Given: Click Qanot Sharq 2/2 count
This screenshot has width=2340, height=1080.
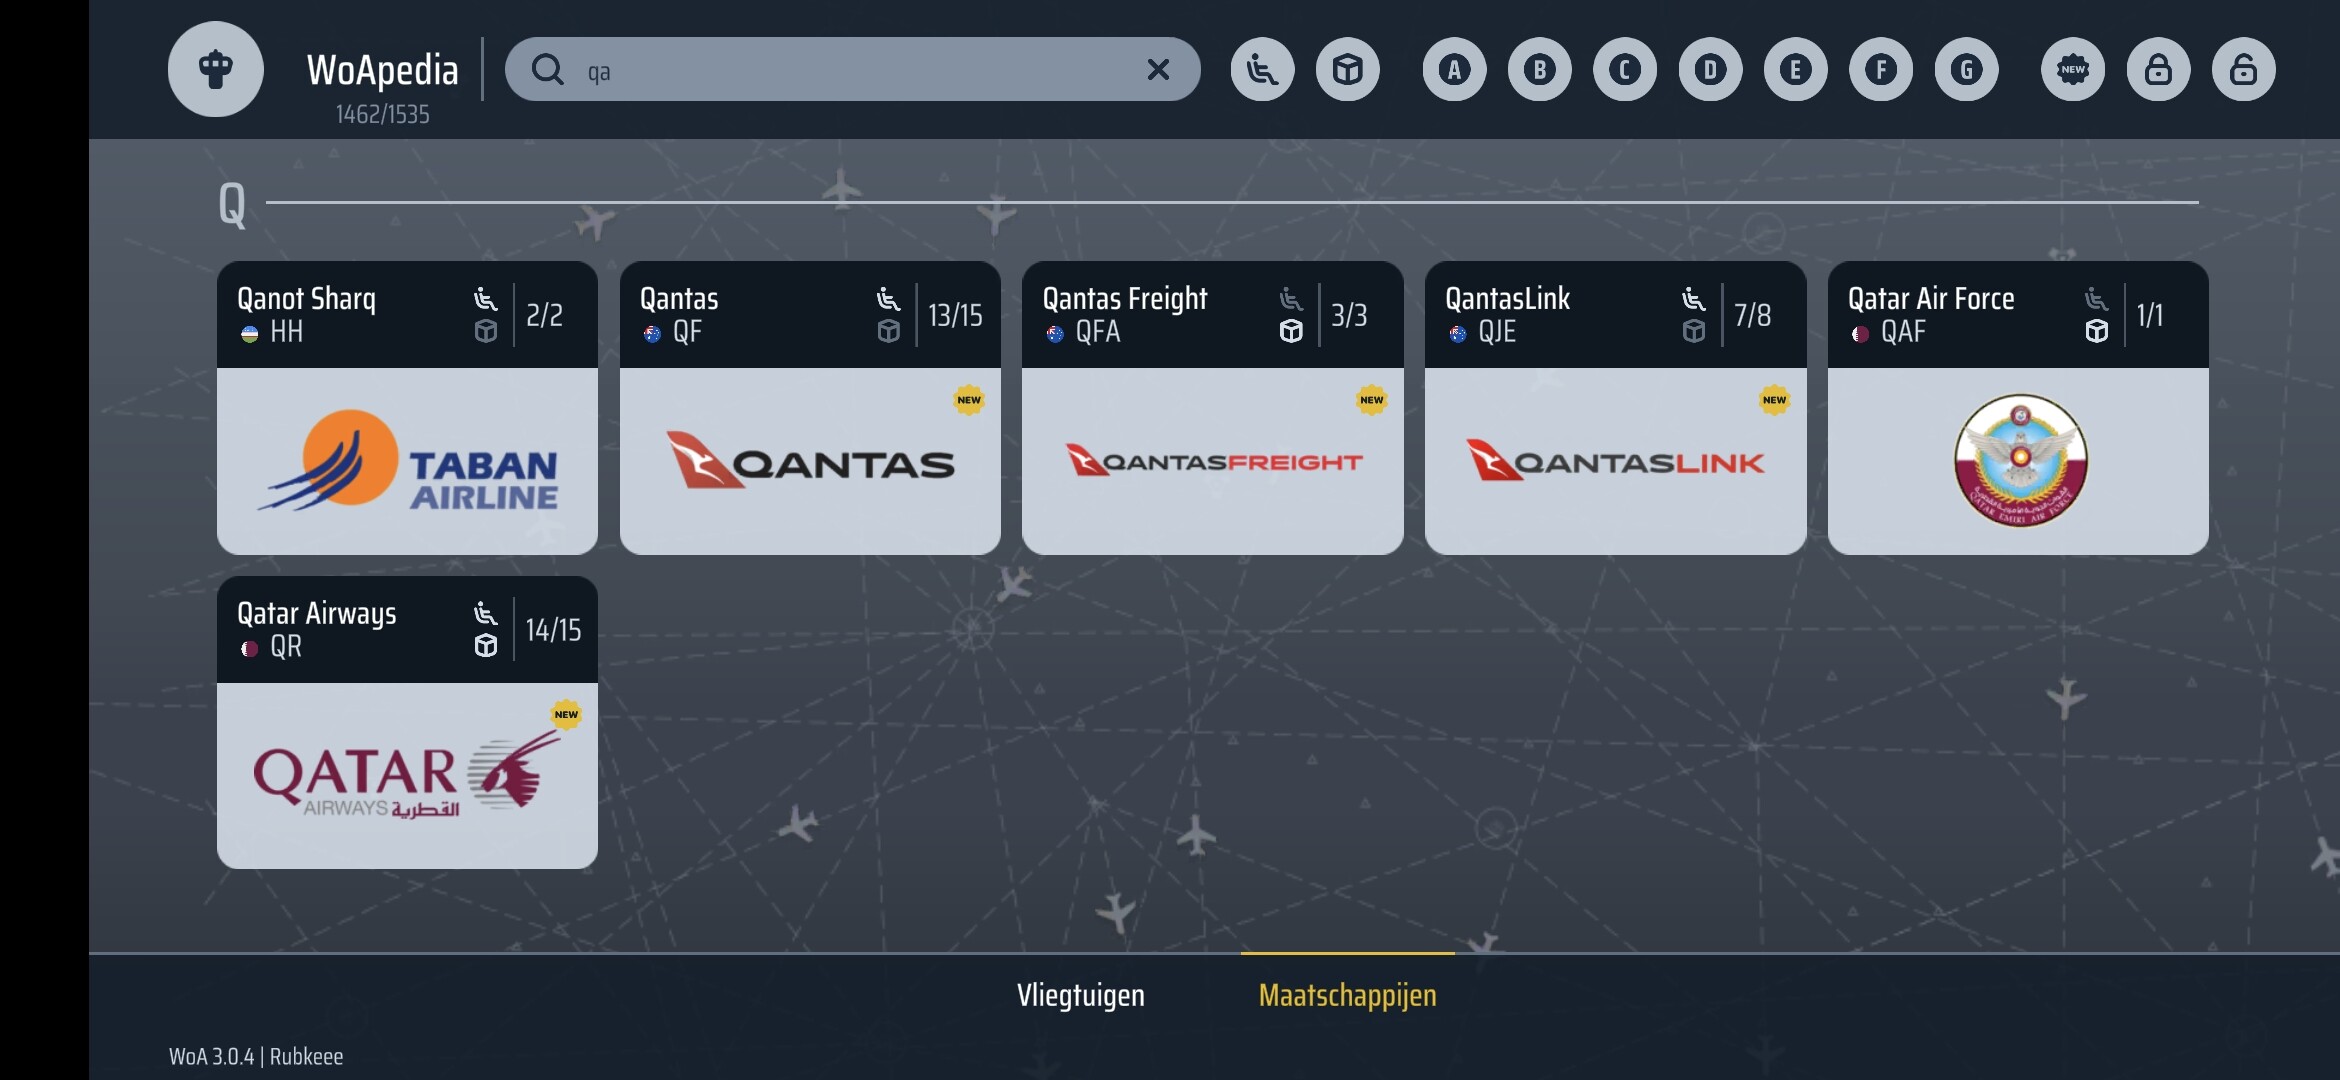Looking at the screenshot, I should point(544,315).
